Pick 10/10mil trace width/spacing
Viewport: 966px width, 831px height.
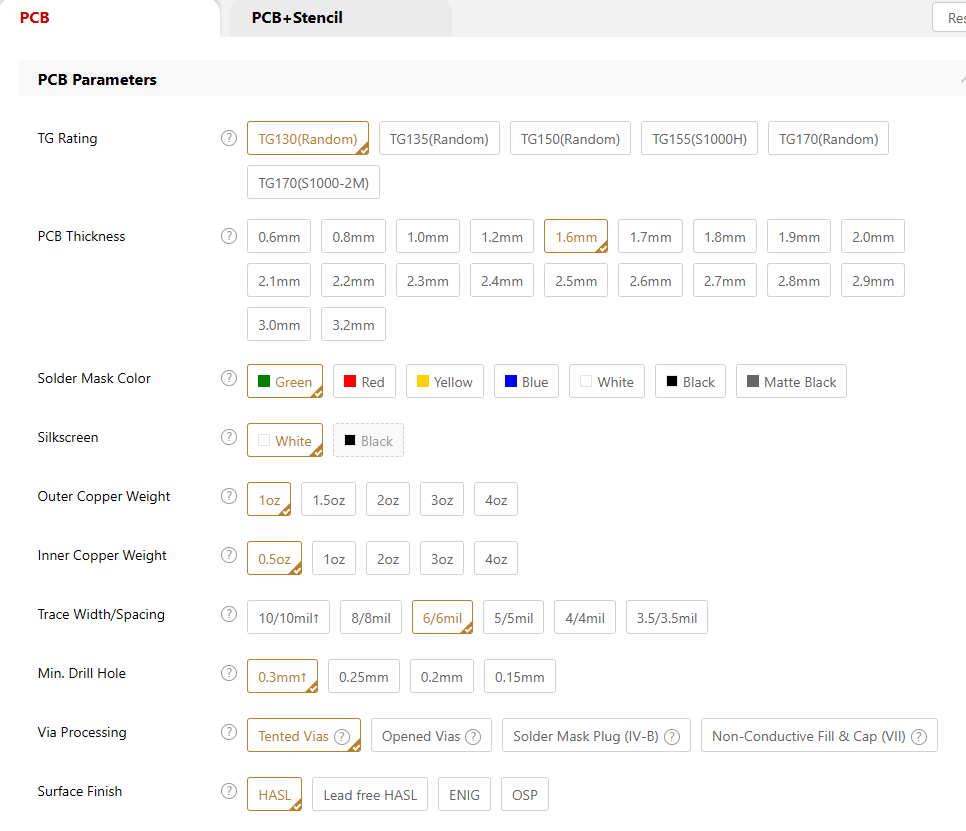[x=288, y=617]
